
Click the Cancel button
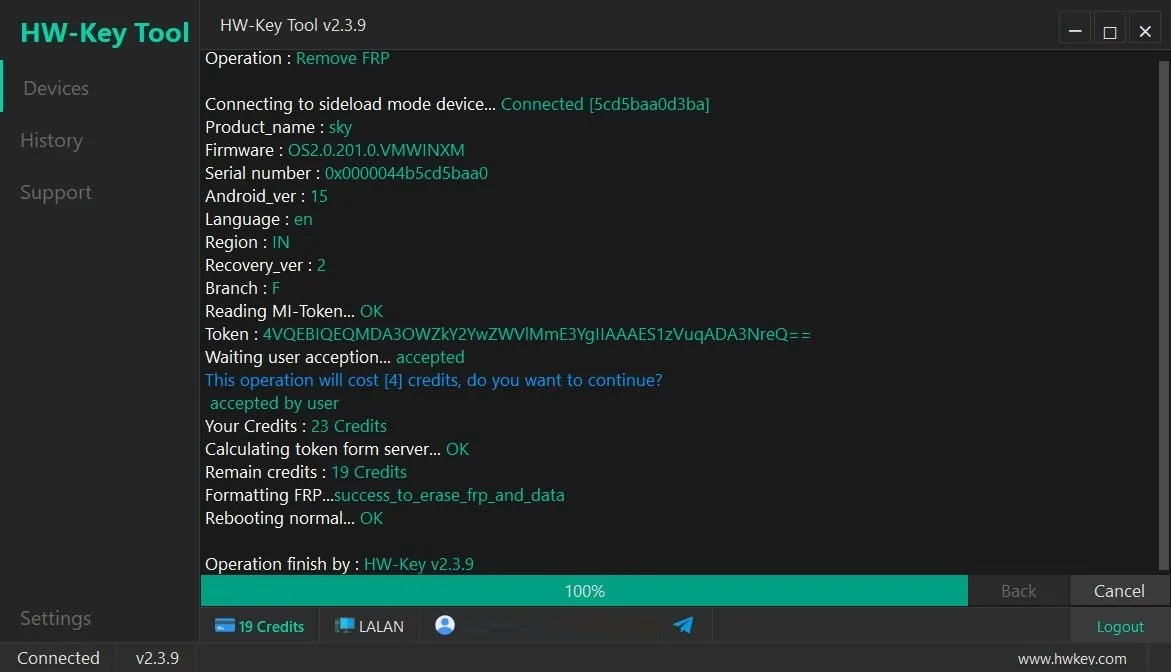coord(1119,591)
